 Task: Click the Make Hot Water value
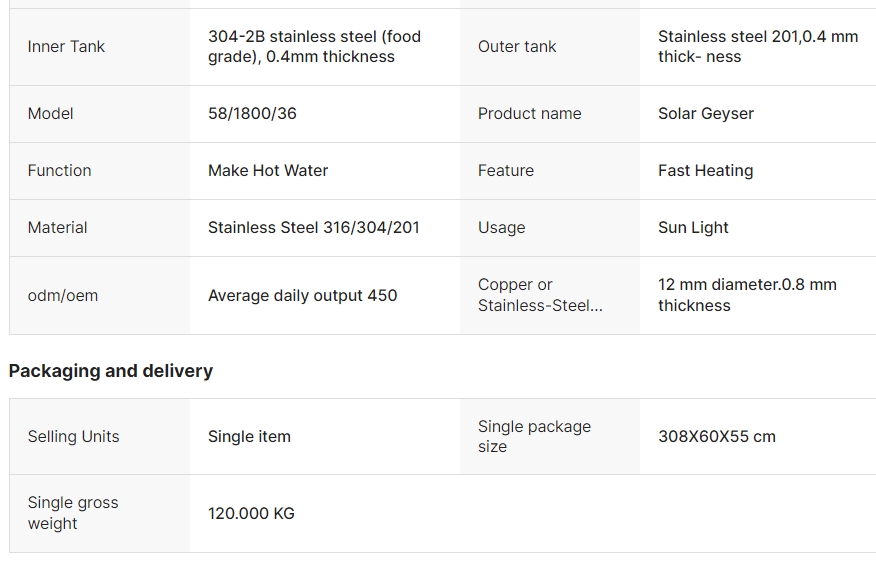[x=268, y=170]
